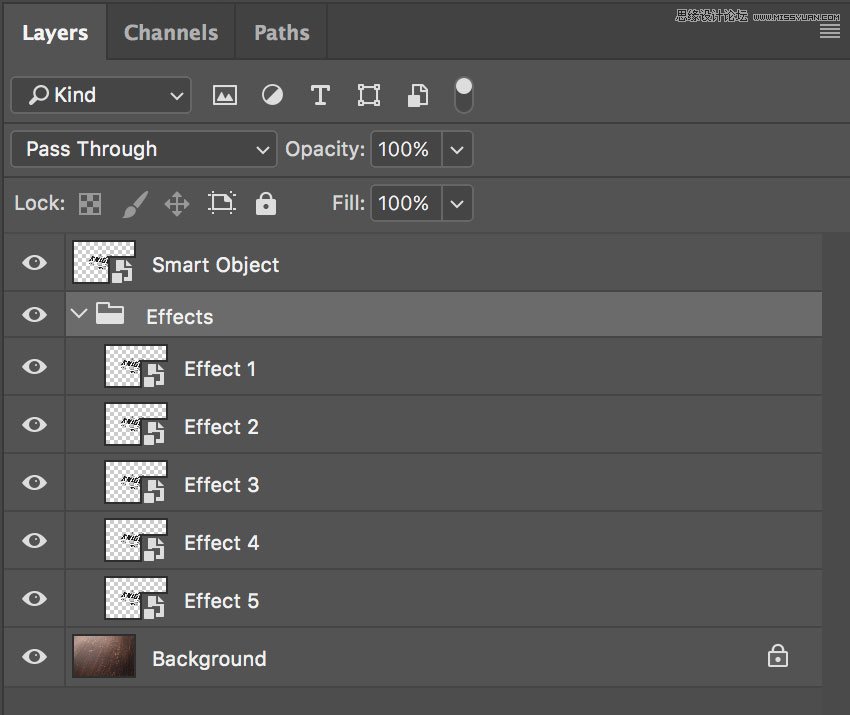This screenshot has height=715, width=850.
Task: Open the Opacity value dropdown arrow
Action: click(457, 150)
